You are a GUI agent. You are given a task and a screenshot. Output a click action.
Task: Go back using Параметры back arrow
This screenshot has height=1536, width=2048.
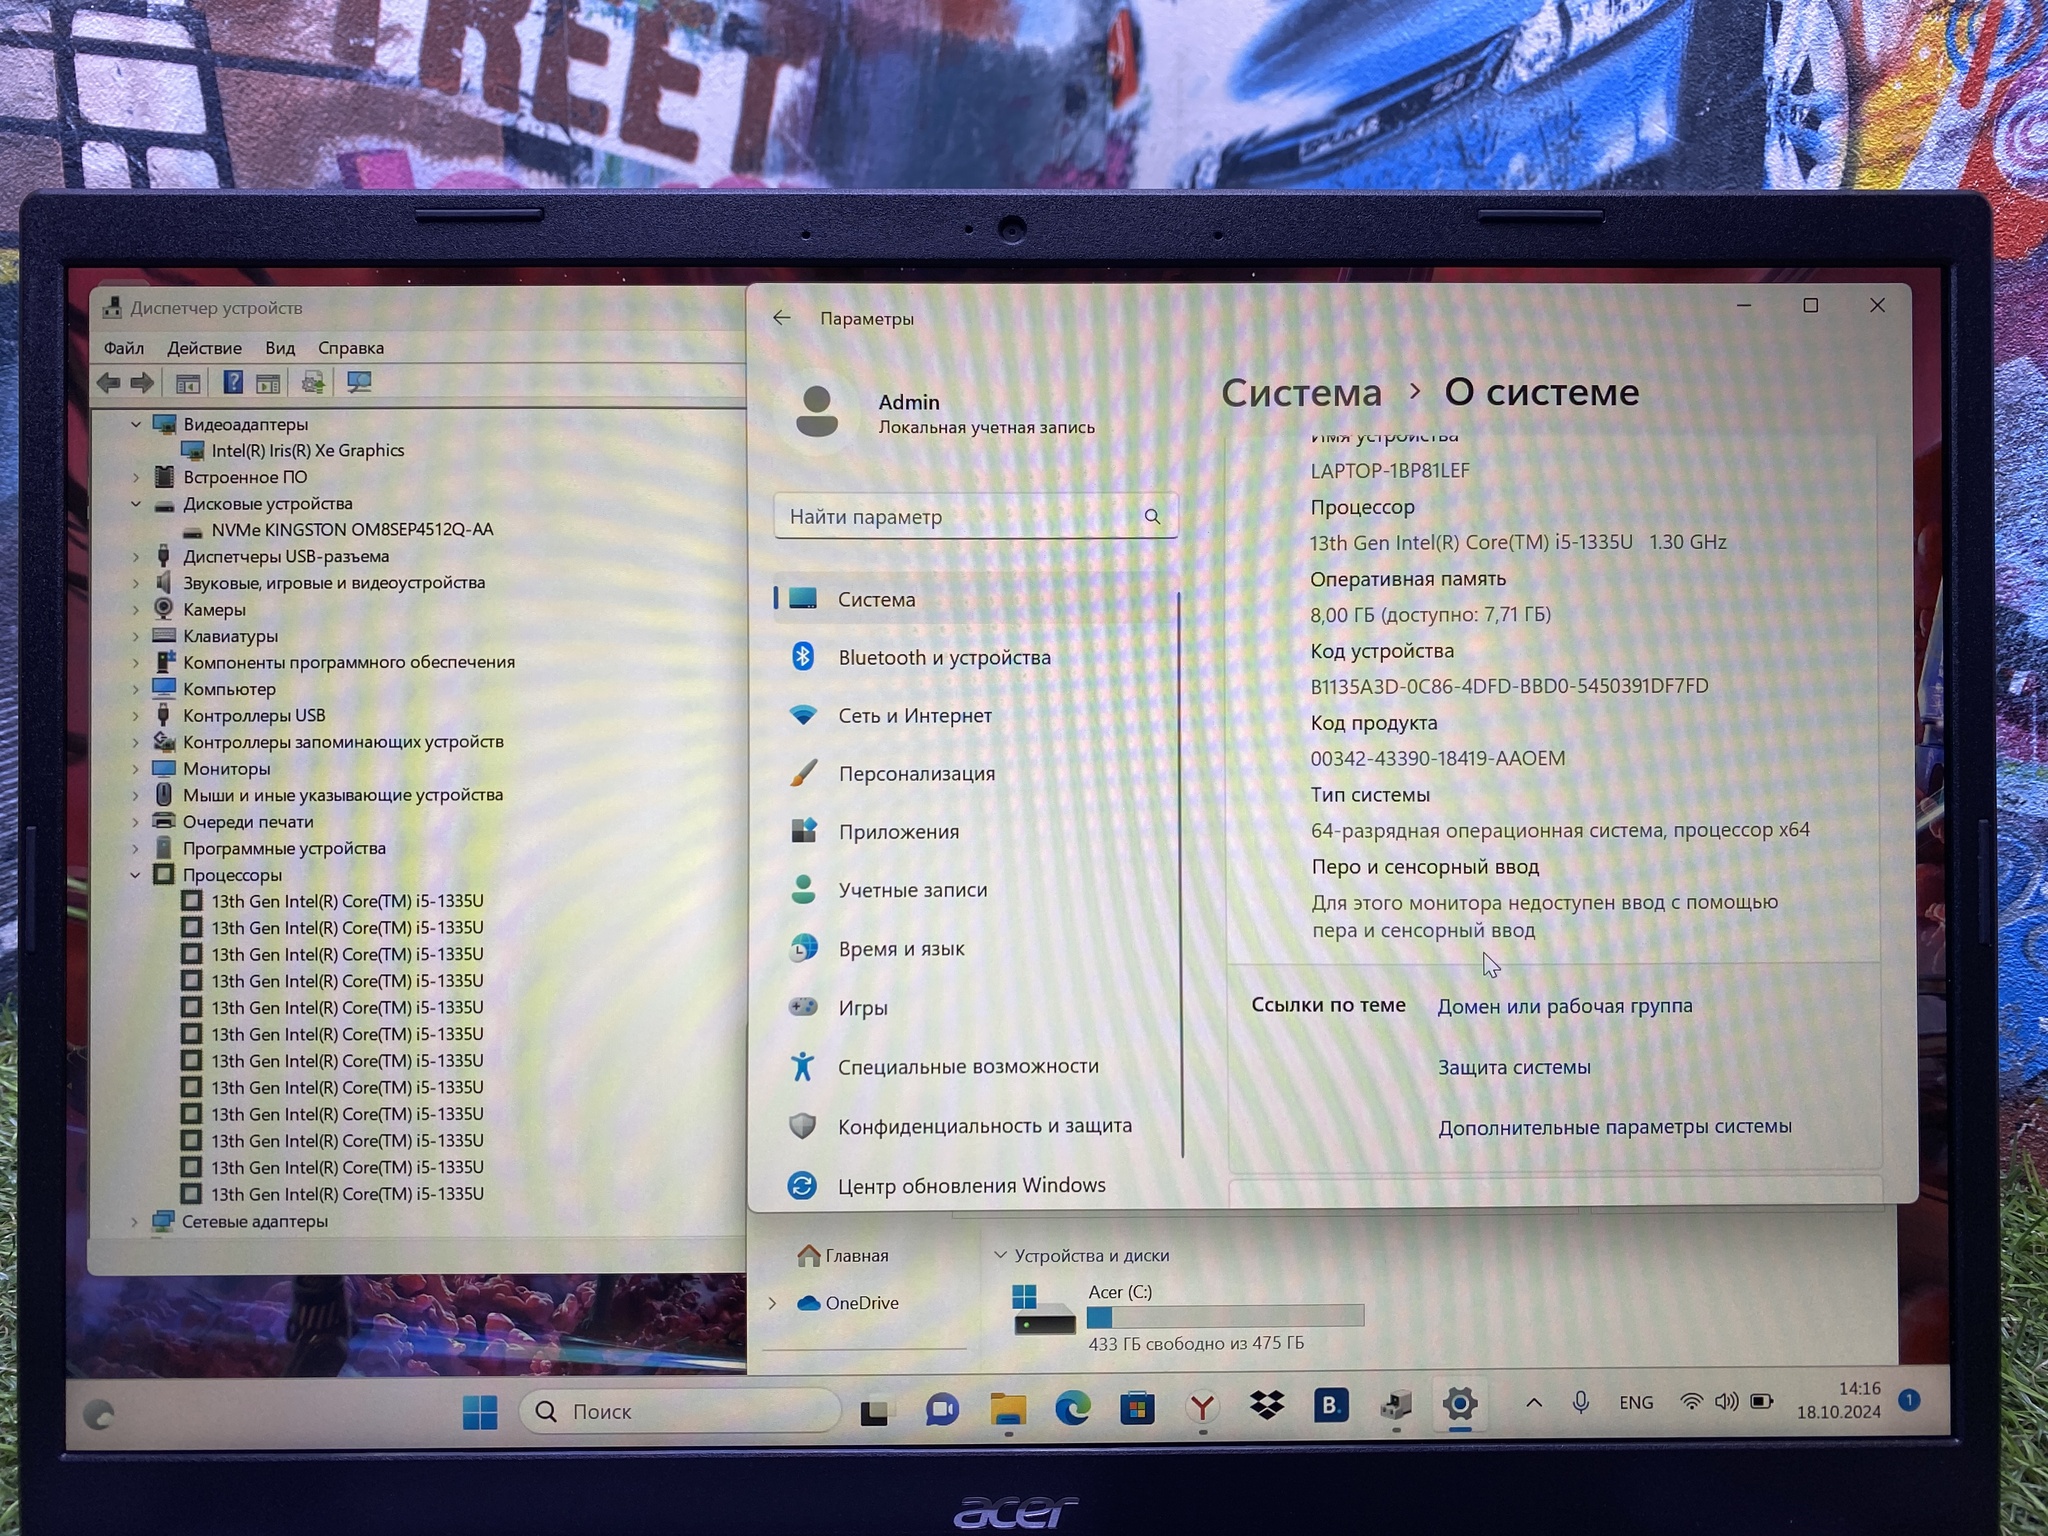coord(782,318)
